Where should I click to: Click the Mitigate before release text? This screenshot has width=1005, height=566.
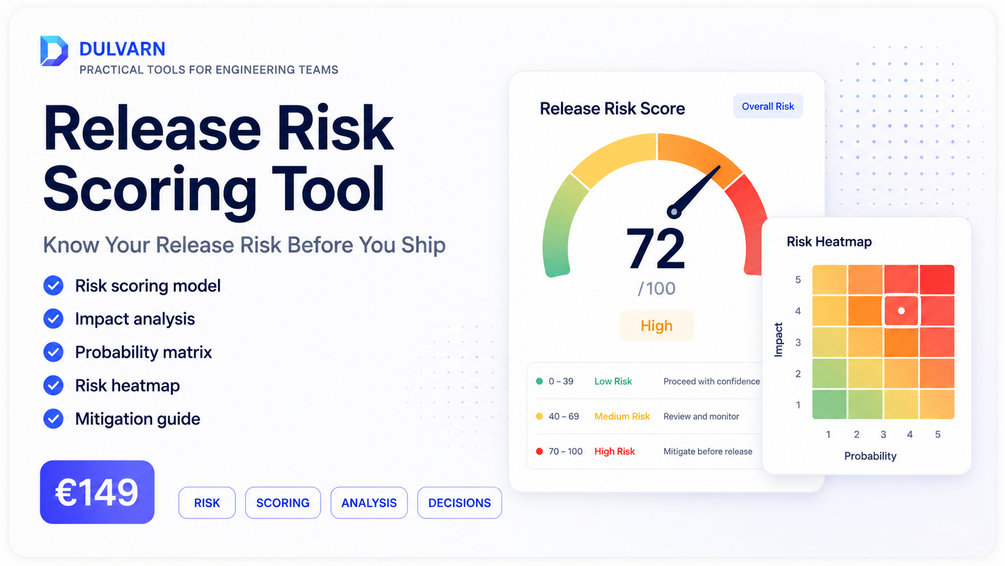click(708, 452)
